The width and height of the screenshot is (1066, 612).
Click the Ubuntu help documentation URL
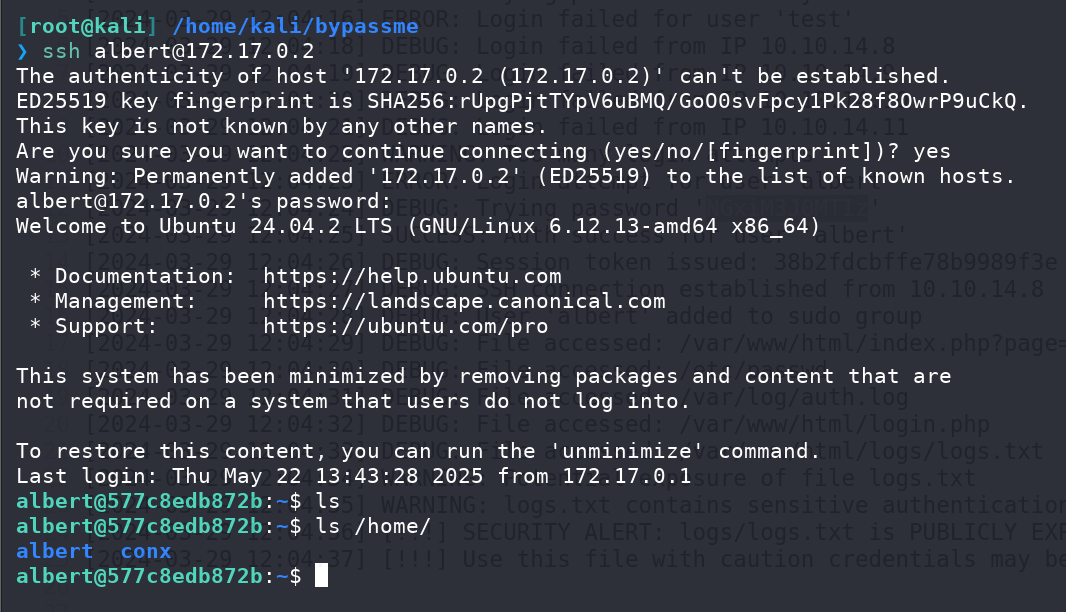click(x=412, y=277)
